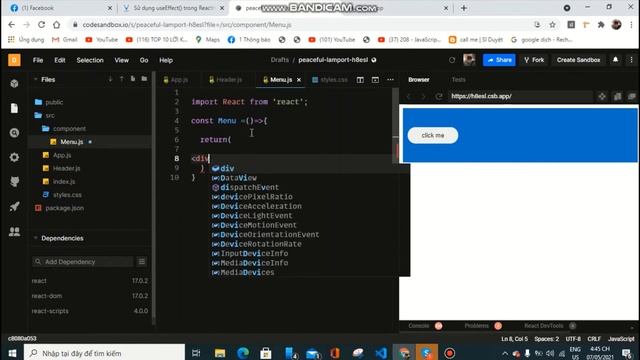Open the CodeSandbox dashboard logo
Viewport: 640px width, 360px height.
tap(14, 60)
